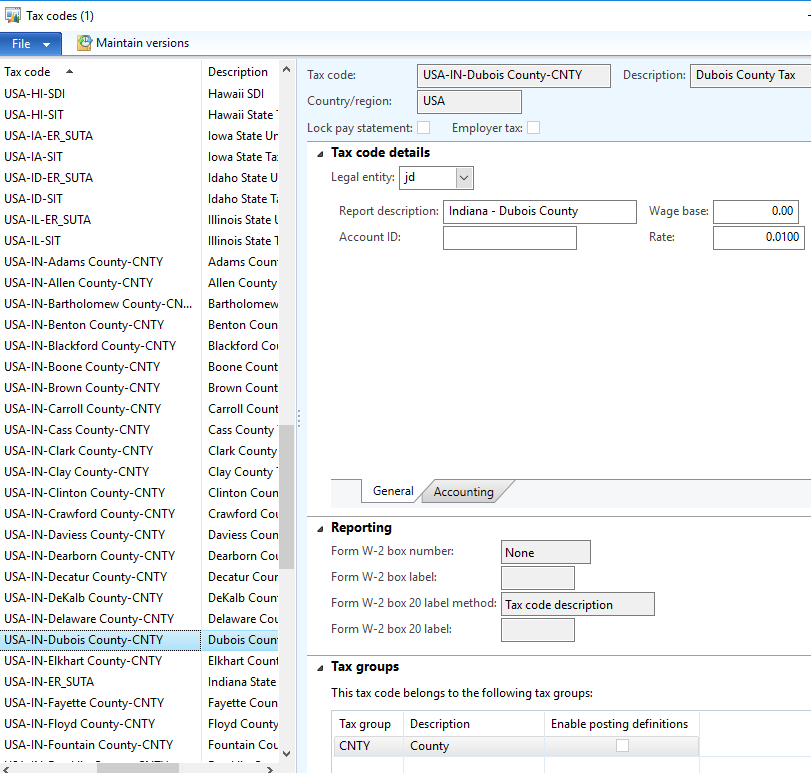Screen dimensions: 811x773
Task: Click the Tax code input field
Action: [x=514, y=75]
